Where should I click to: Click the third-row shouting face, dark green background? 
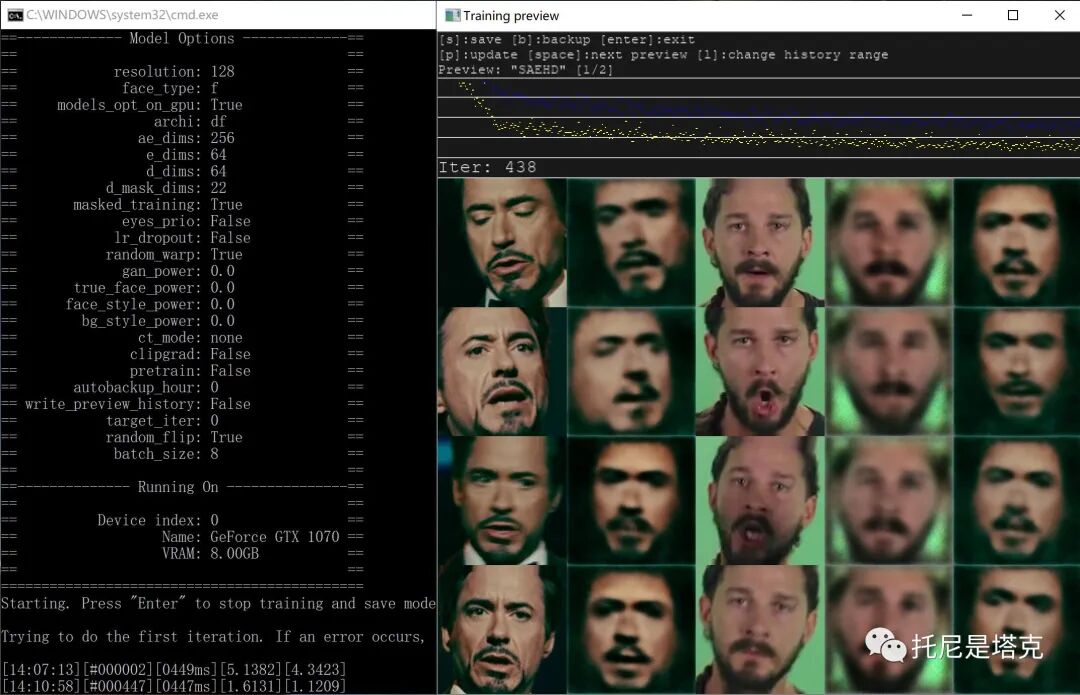tap(760, 501)
